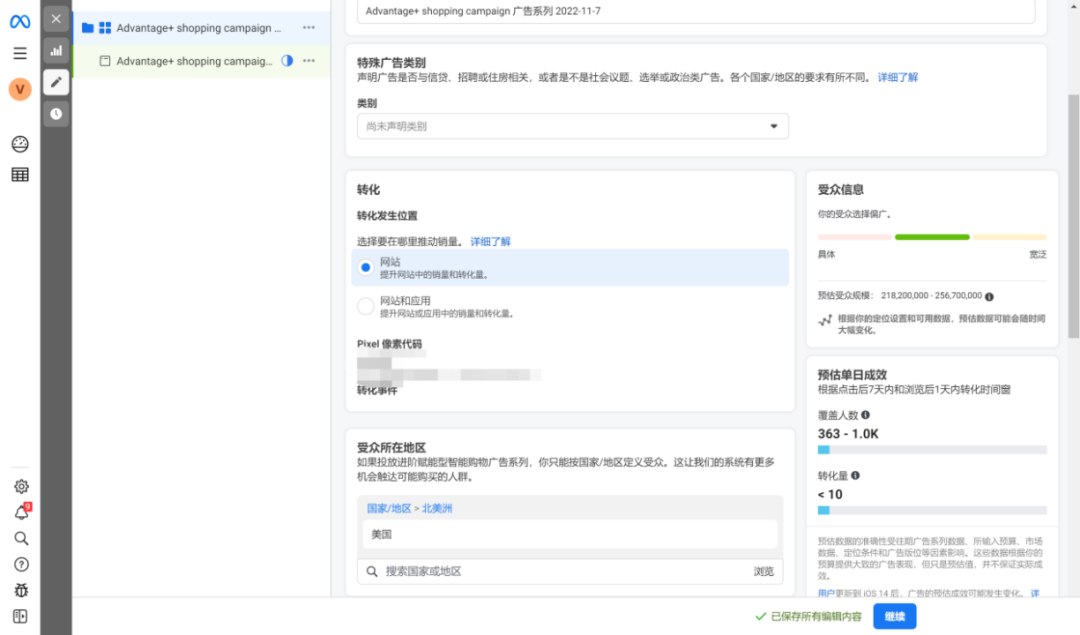
Task: Select the 网站和应用 radio button
Action: [366, 306]
